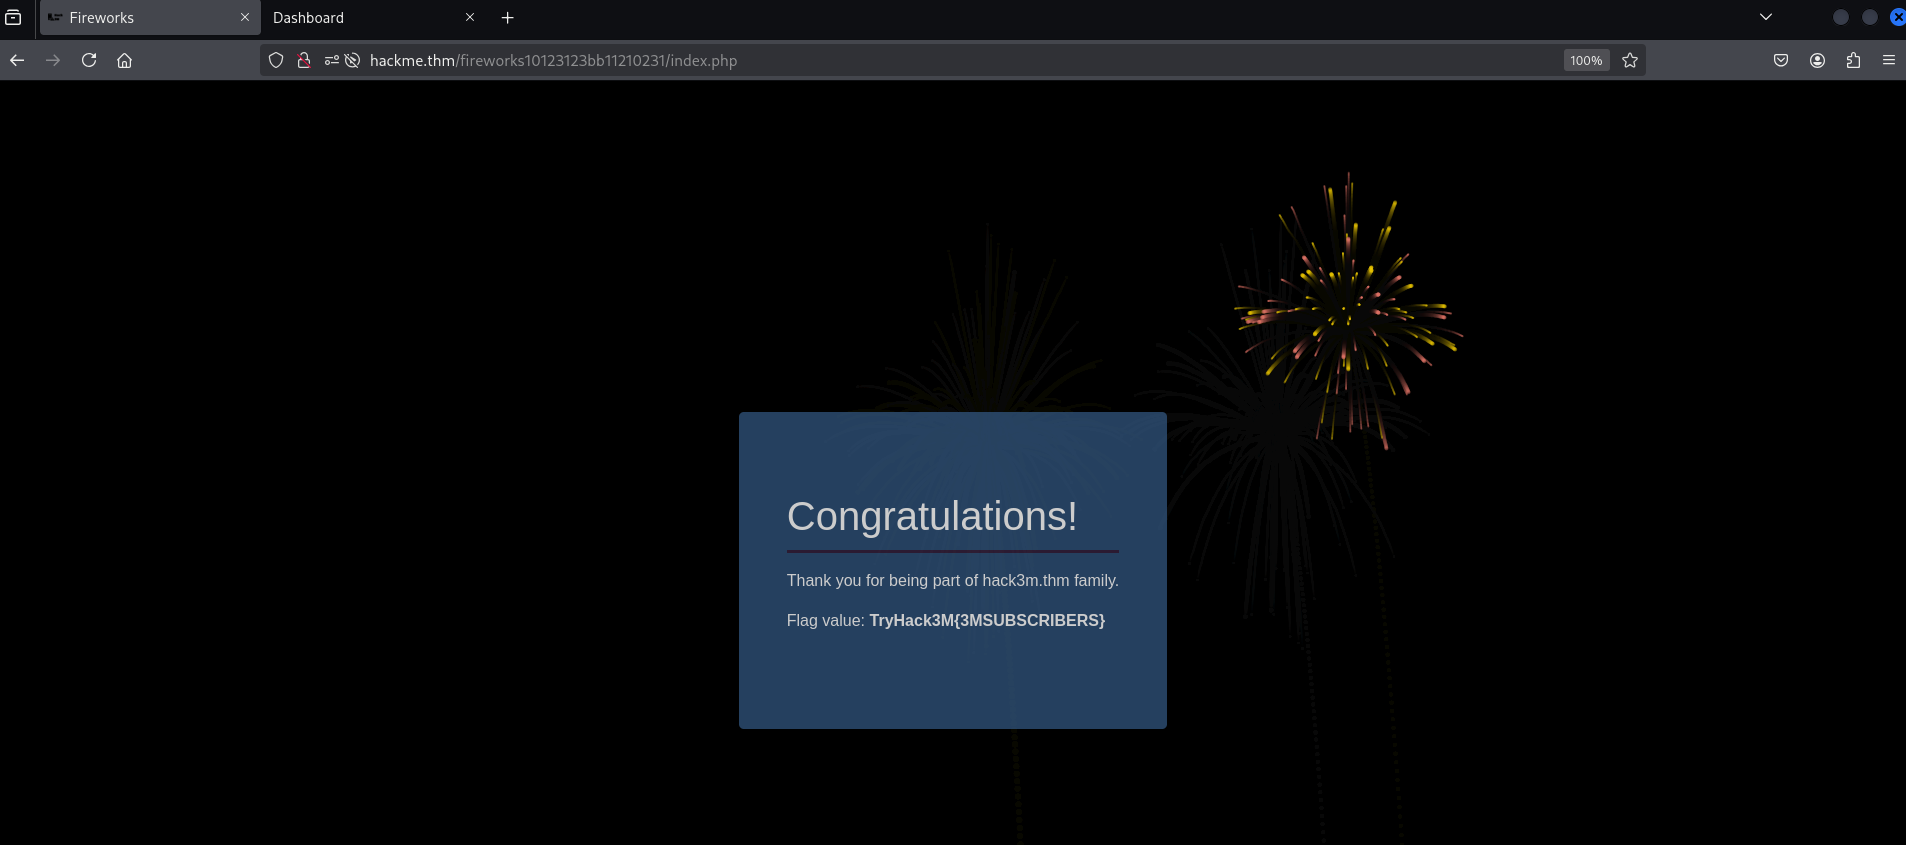This screenshot has height=845, width=1906.
Task: Open the Firefox account icon
Action: 1817,60
